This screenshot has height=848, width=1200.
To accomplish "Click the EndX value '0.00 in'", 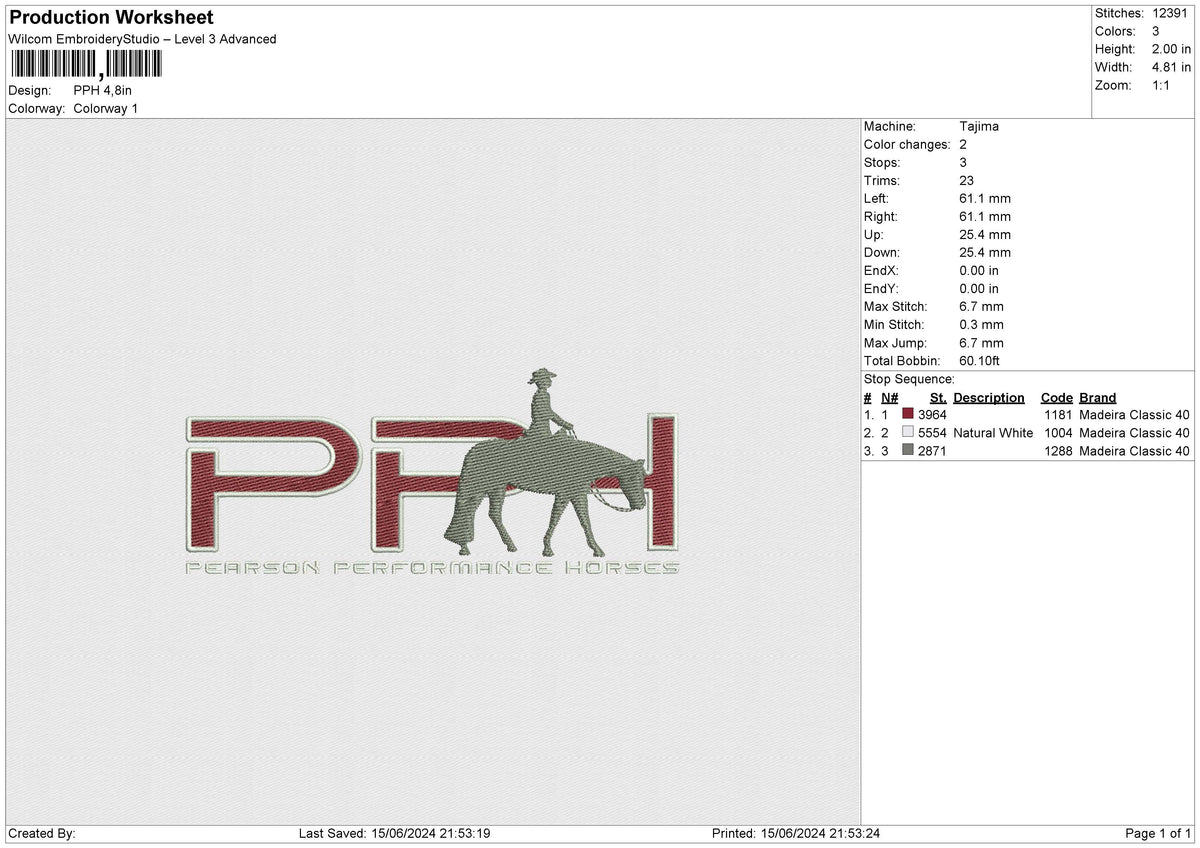I will tap(979, 271).
